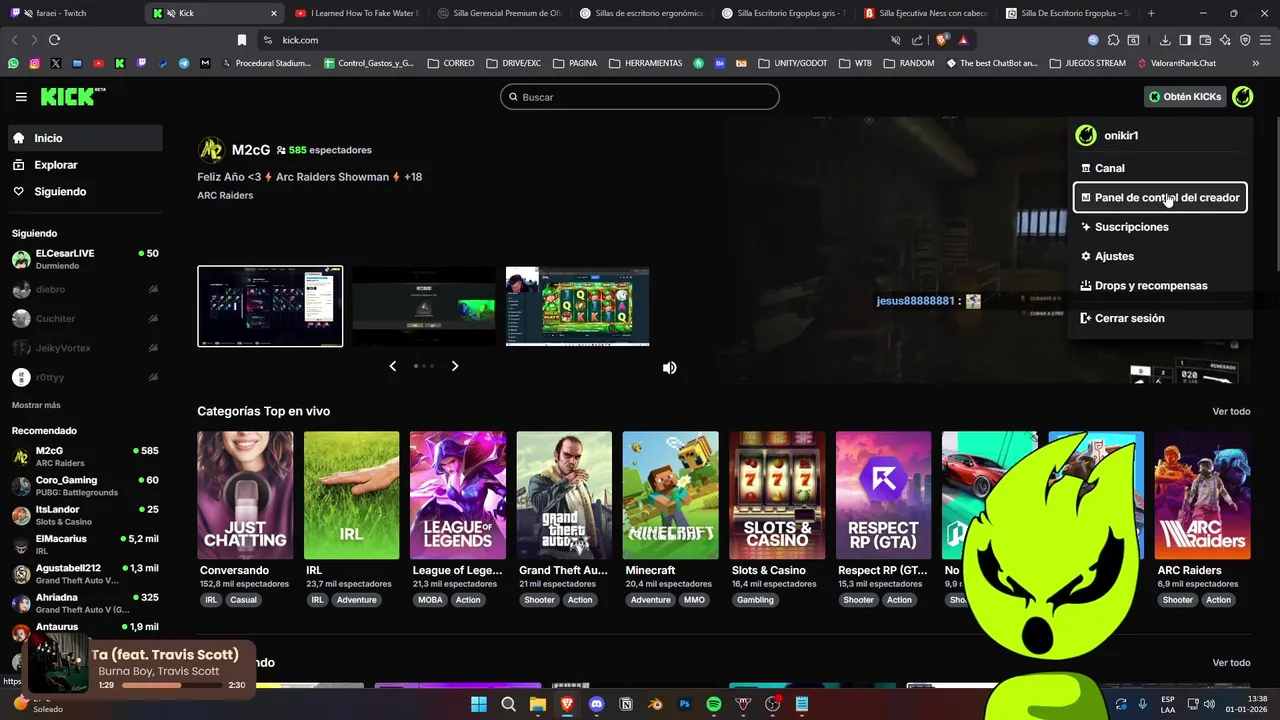Click the share page icon in address bar
Viewport: 1280px width, 720px height.
[x=917, y=40]
